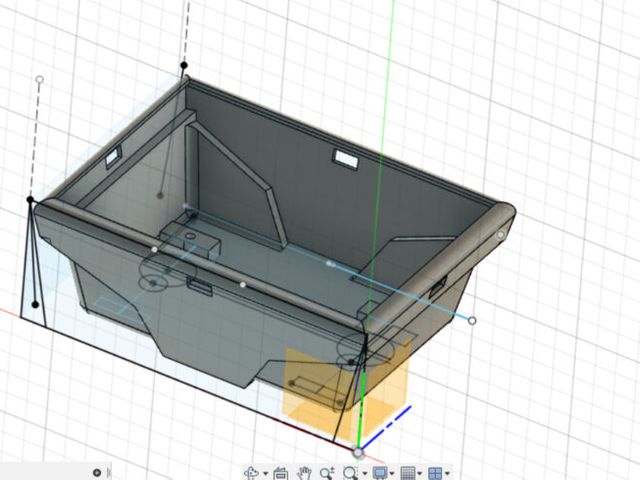Open the Grid and Snaps dropdown arrow

pos(420,473)
